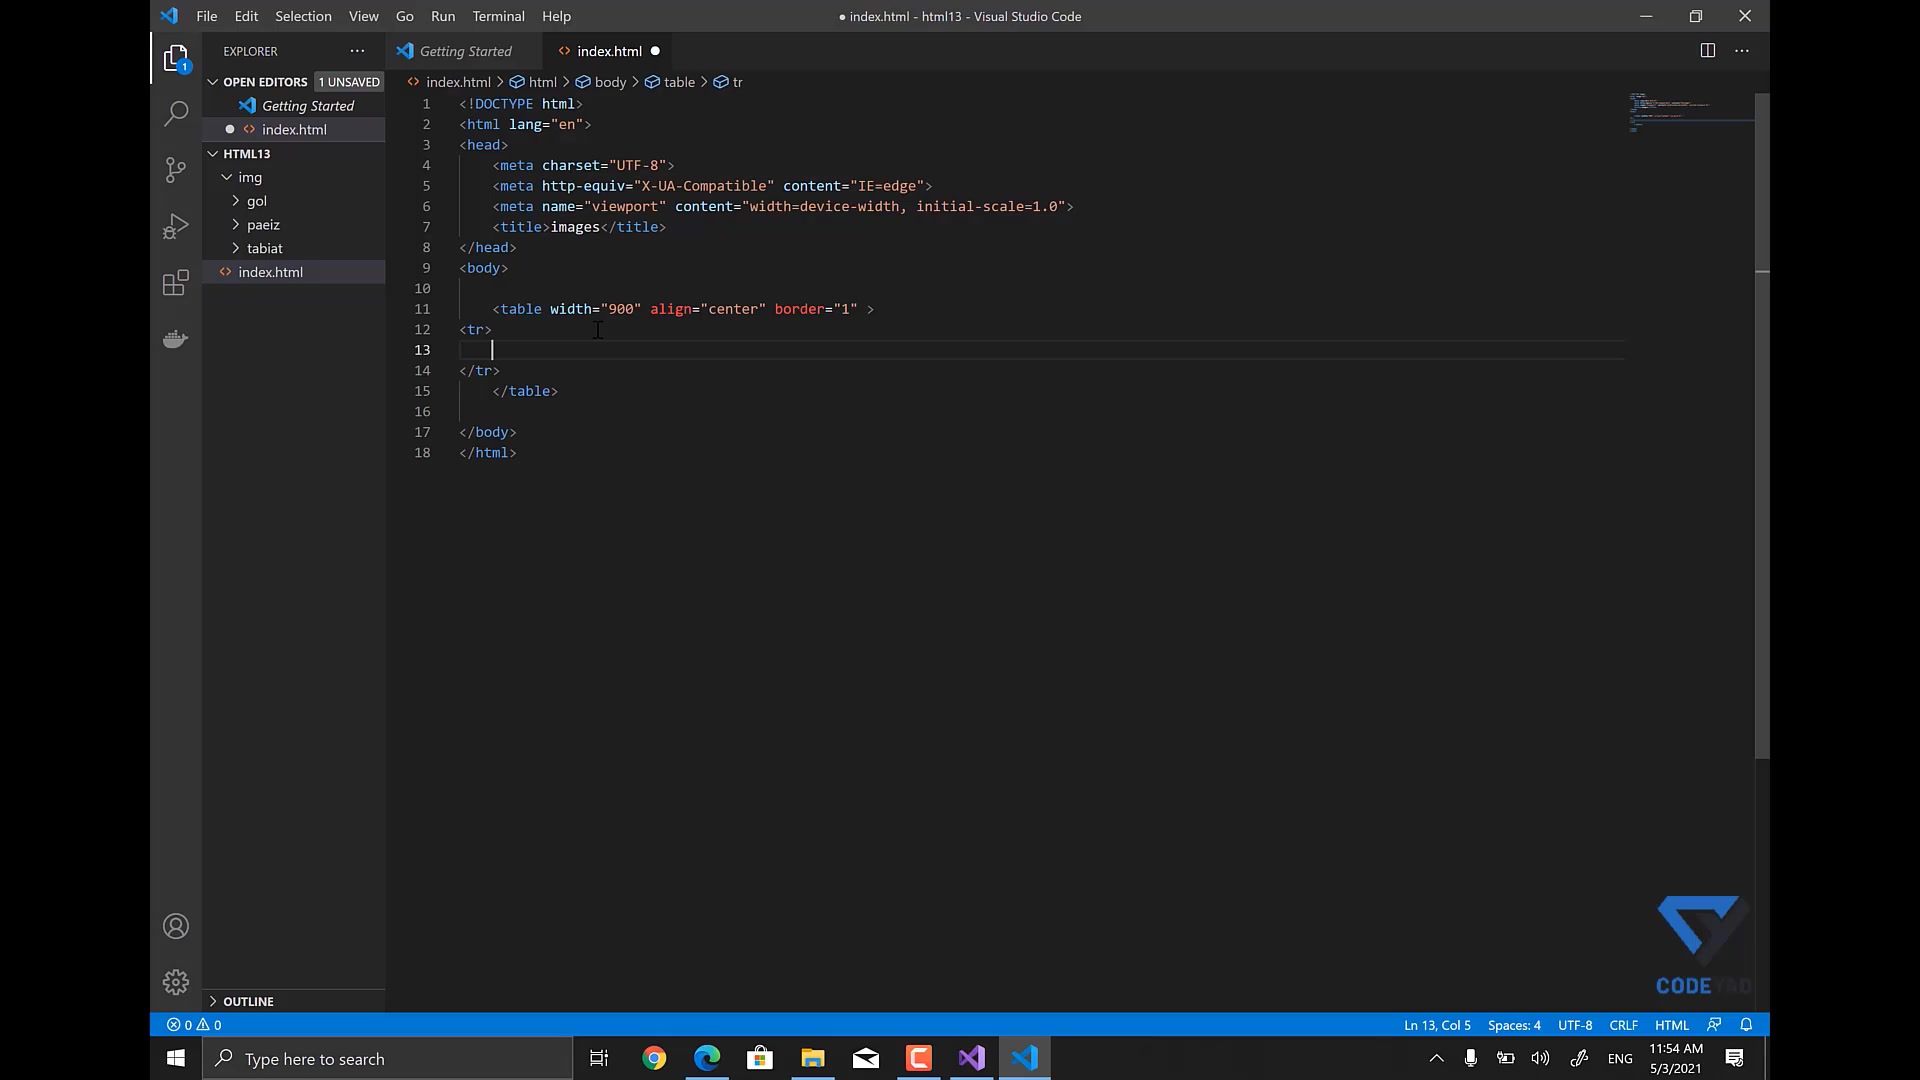Open the Run and Debug view

[x=176, y=227]
